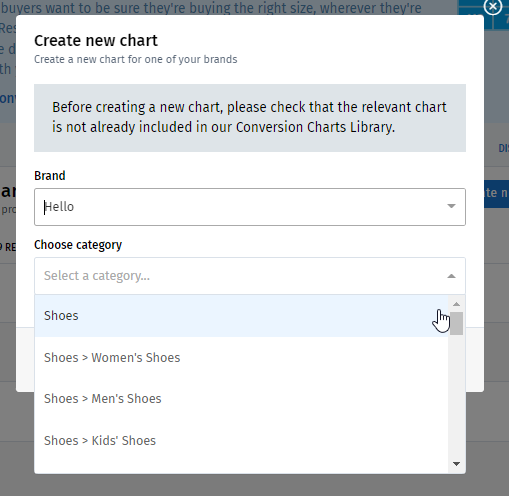The width and height of the screenshot is (509, 496).
Task: Click the Brand field label
Action: 50,176
